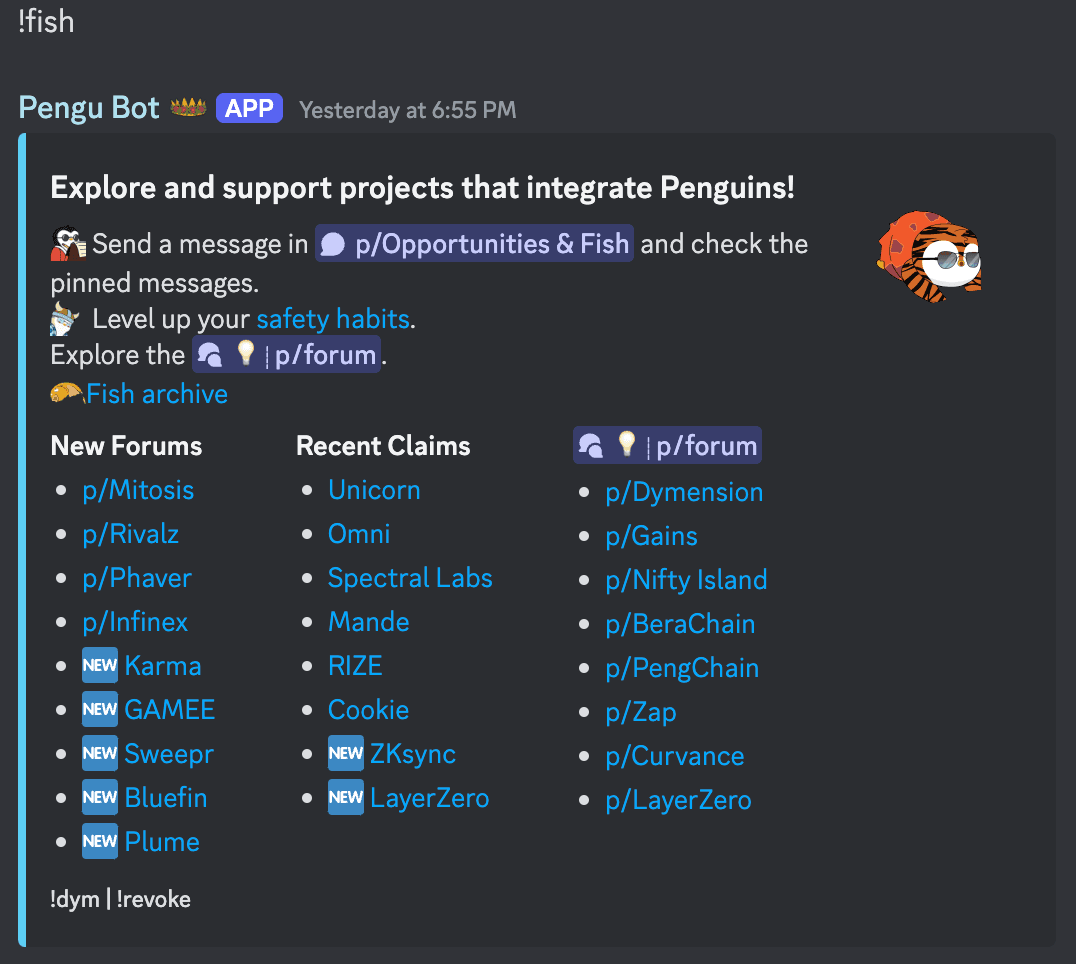This screenshot has width=1076, height=964.
Task: Open the p/forum column header mention
Action: pos(667,445)
